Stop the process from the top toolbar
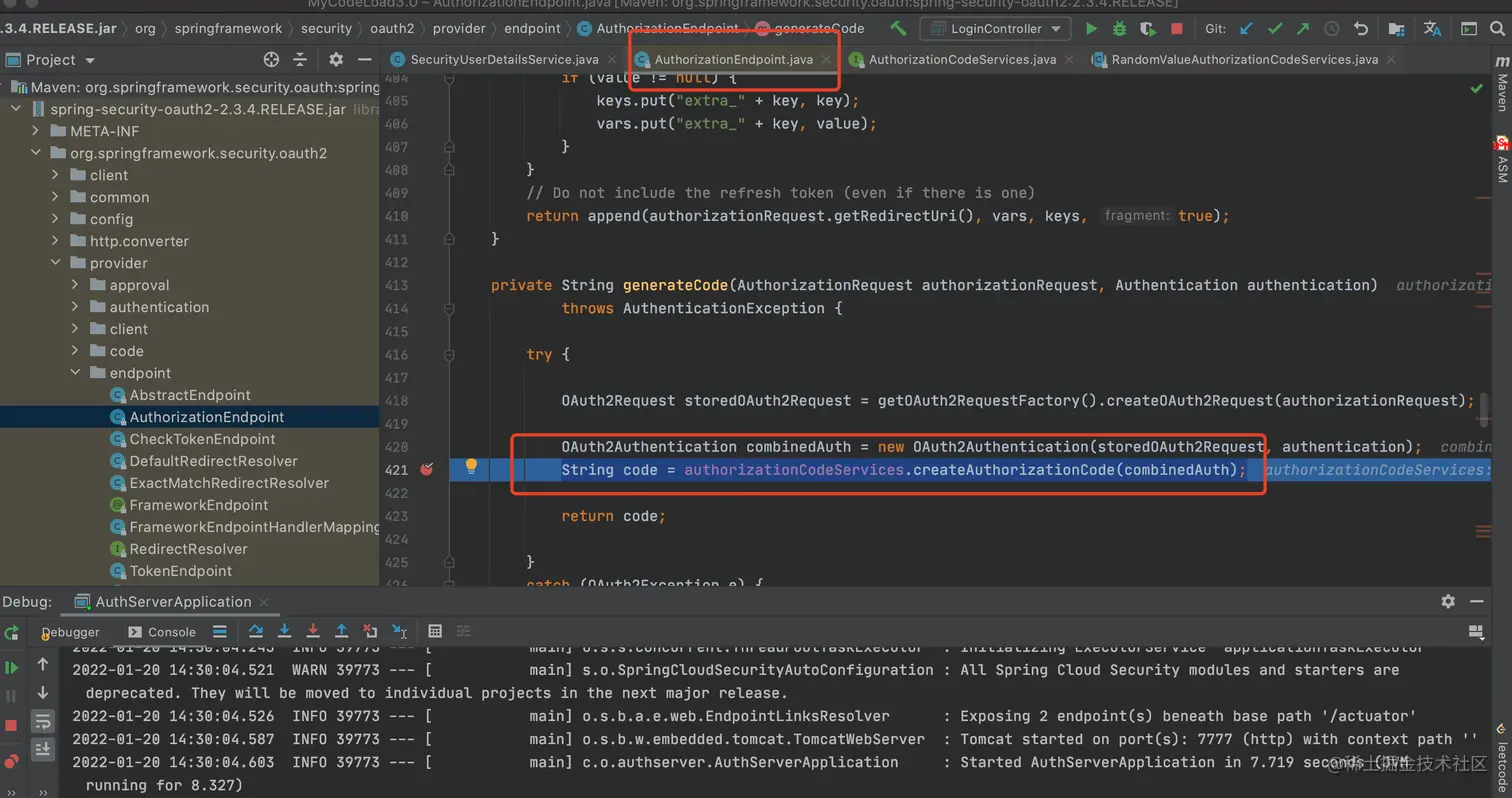Screen dimensions: 1512x798 click(1177, 29)
